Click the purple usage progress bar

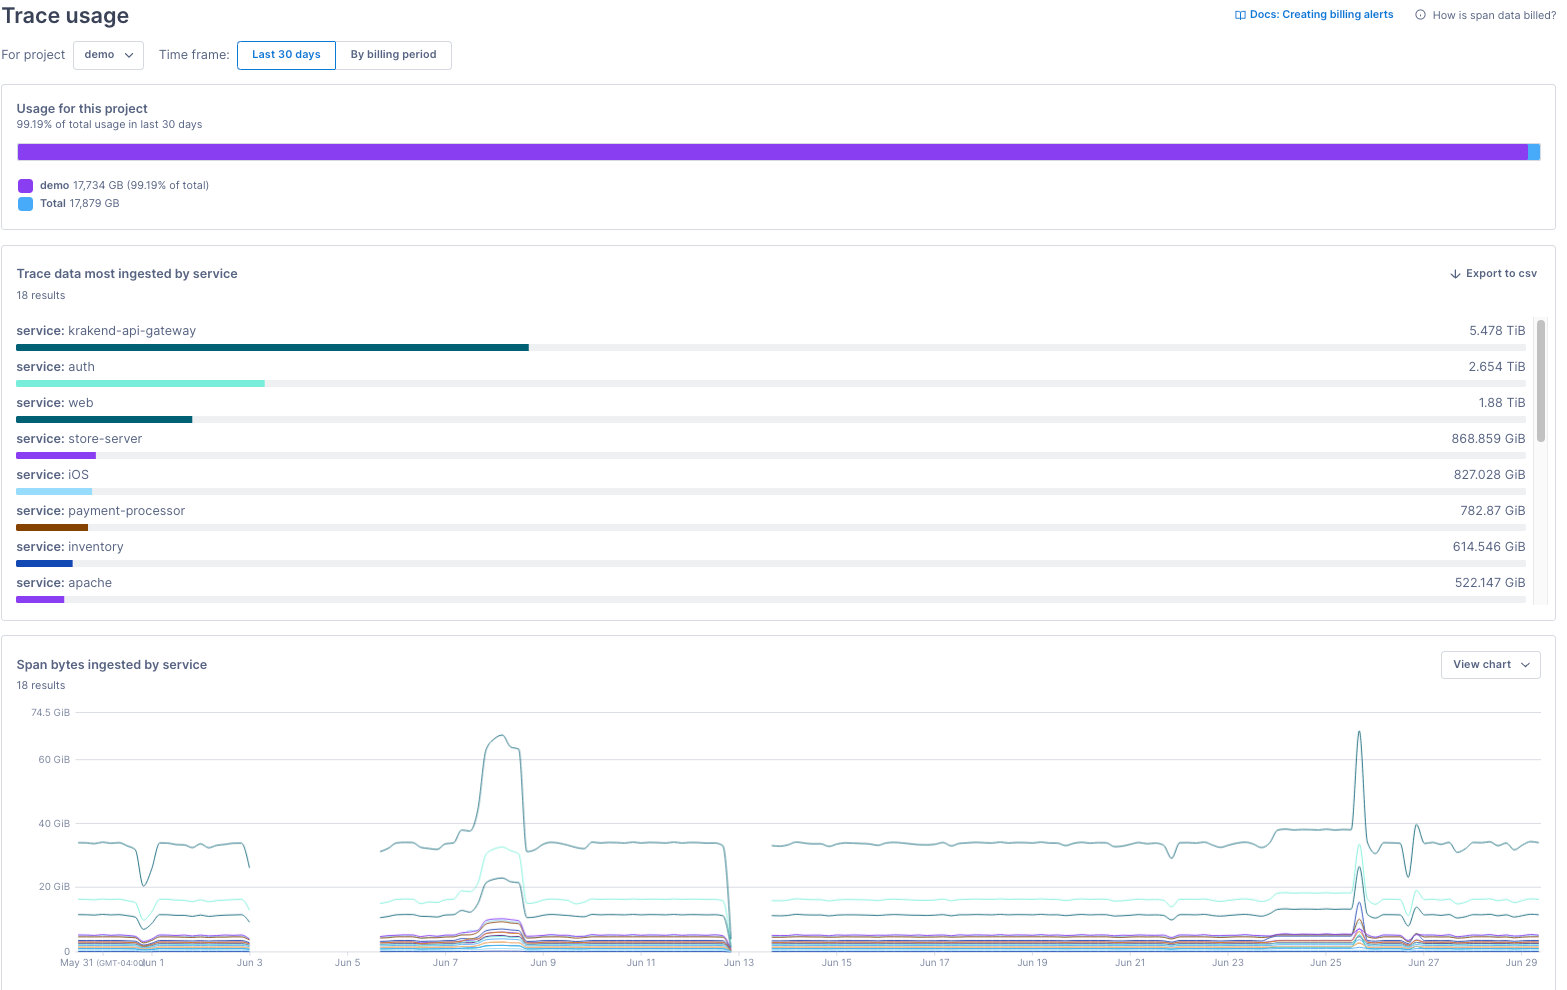pos(770,151)
